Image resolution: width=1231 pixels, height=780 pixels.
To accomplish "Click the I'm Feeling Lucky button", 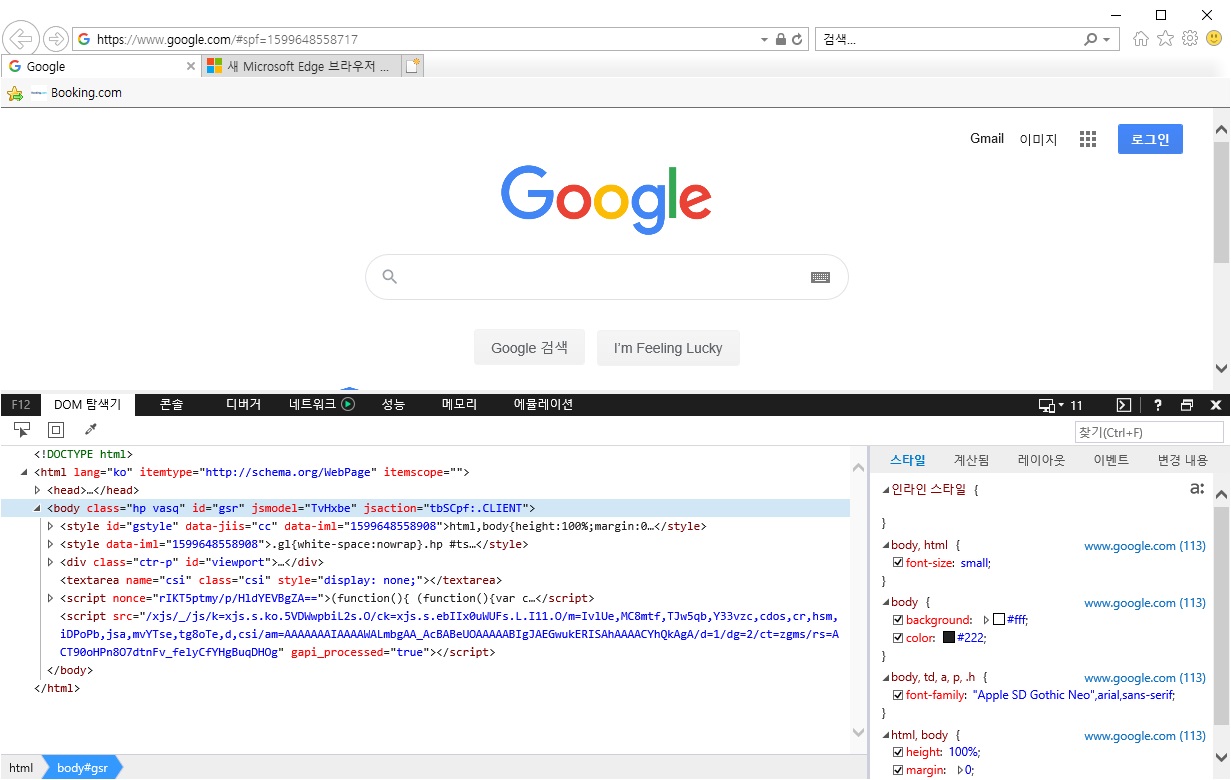I will [668, 348].
